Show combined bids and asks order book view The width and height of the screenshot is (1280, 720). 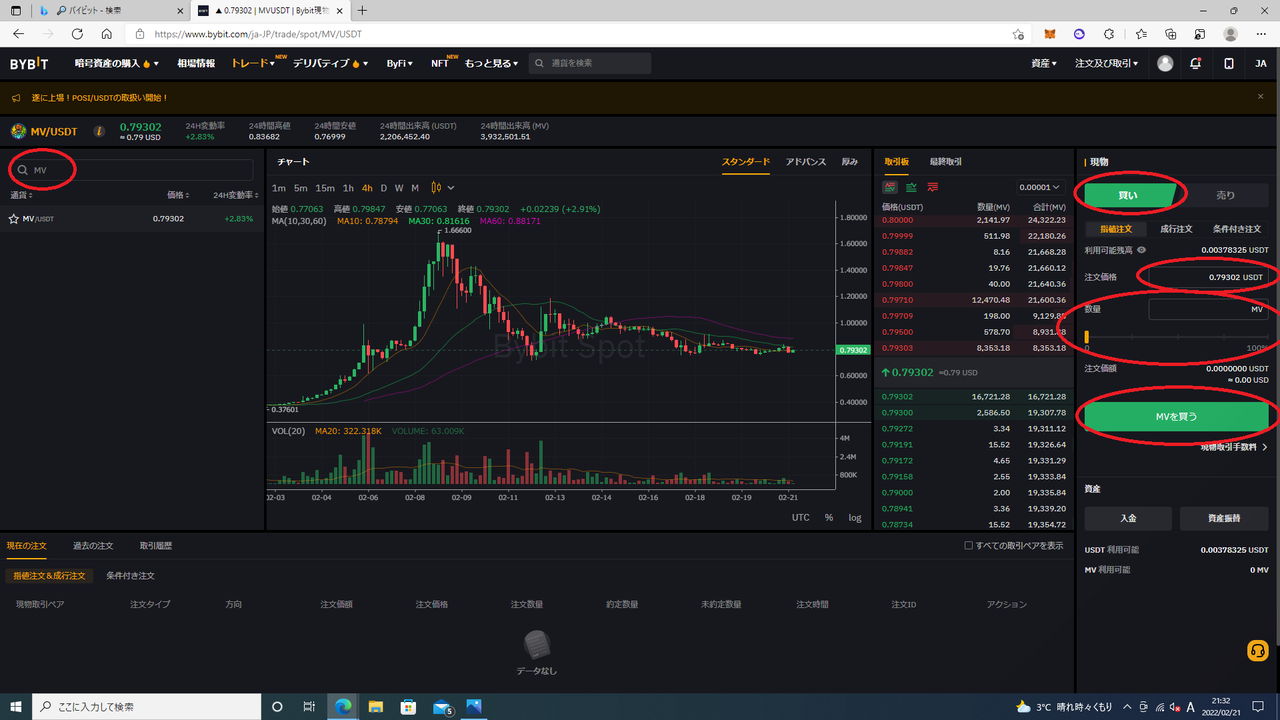(889, 187)
